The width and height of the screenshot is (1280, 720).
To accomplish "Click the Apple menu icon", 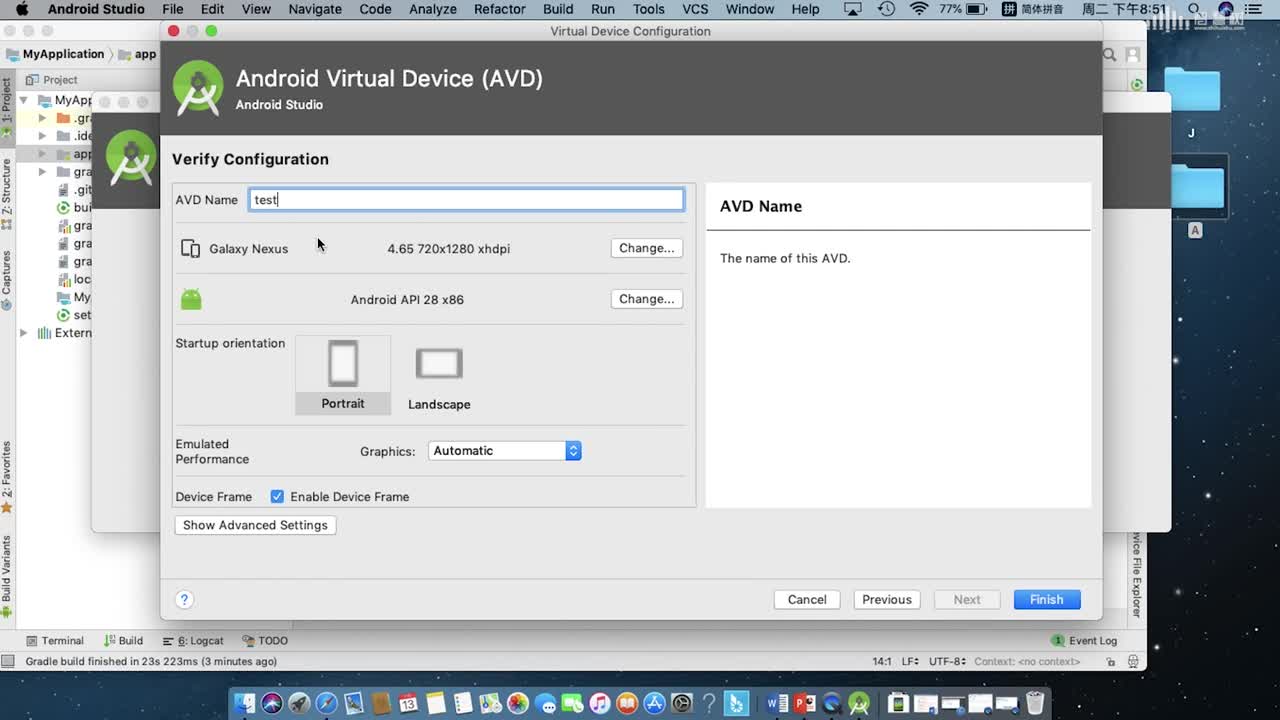I will click(22, 9).
